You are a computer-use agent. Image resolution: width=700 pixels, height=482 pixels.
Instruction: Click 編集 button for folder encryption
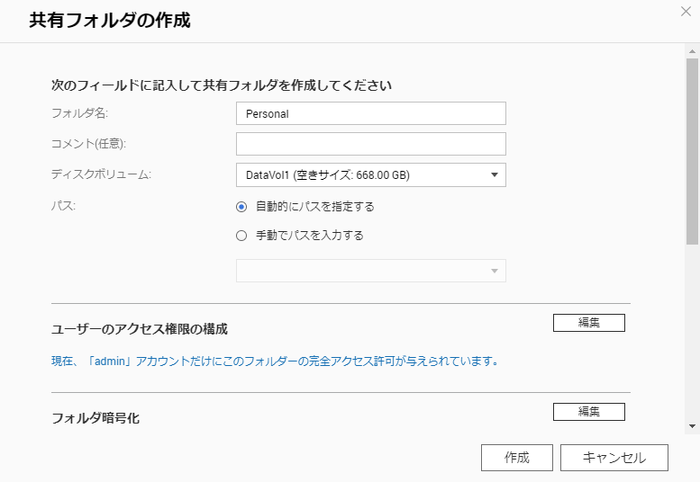589,411
